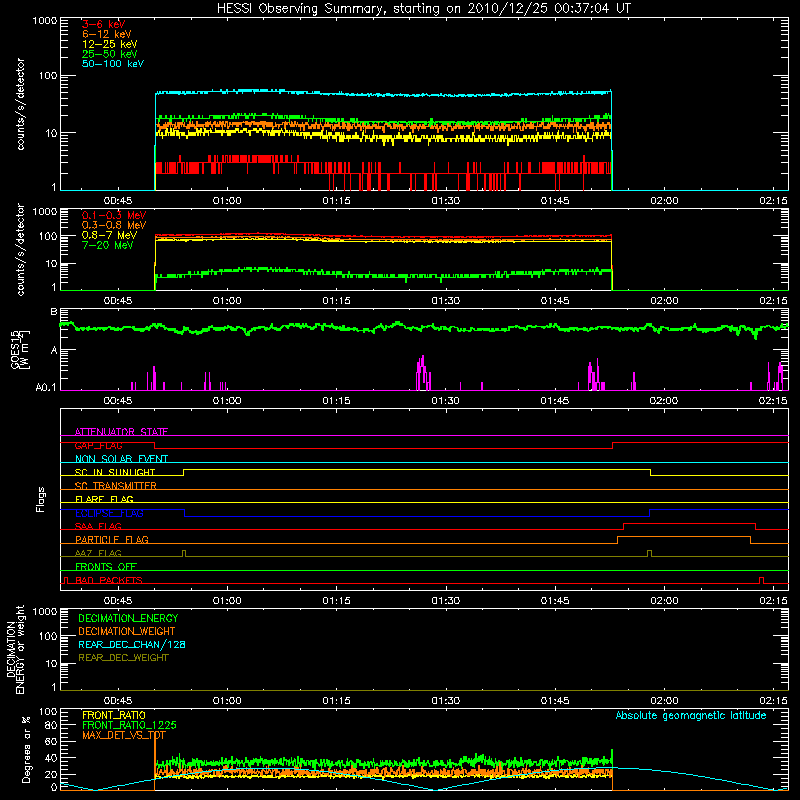Select the SAA_FLAG label
Viewport: 800px width, 800px height.
[98, 526]
